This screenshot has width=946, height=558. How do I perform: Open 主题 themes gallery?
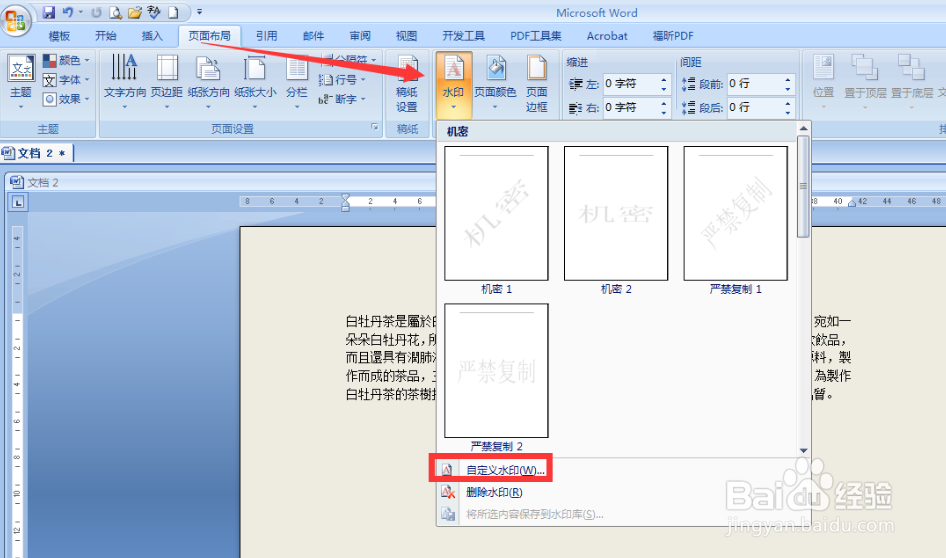point(21,82)
